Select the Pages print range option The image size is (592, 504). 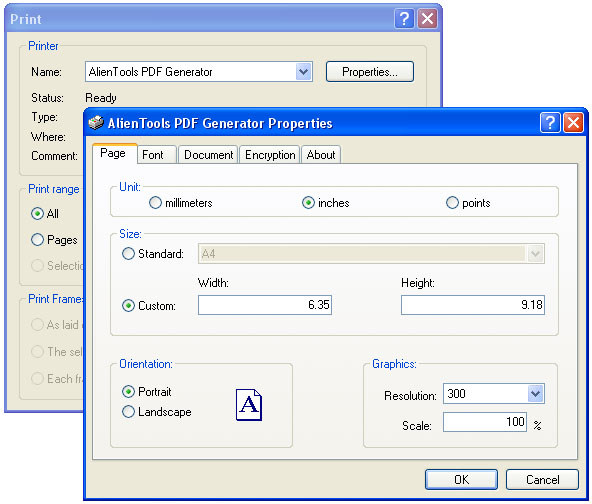(x=37, y=239)
